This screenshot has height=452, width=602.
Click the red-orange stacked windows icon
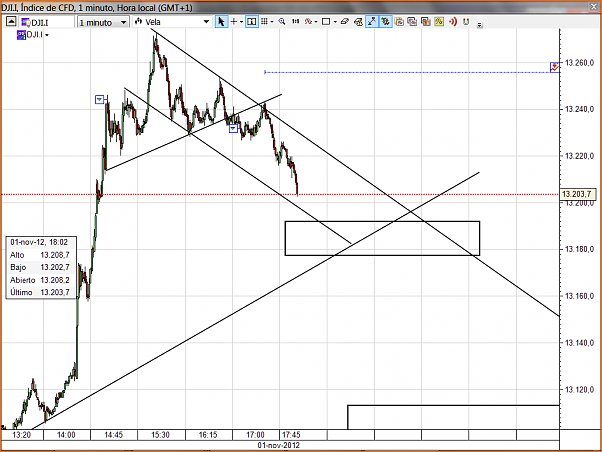426,22
